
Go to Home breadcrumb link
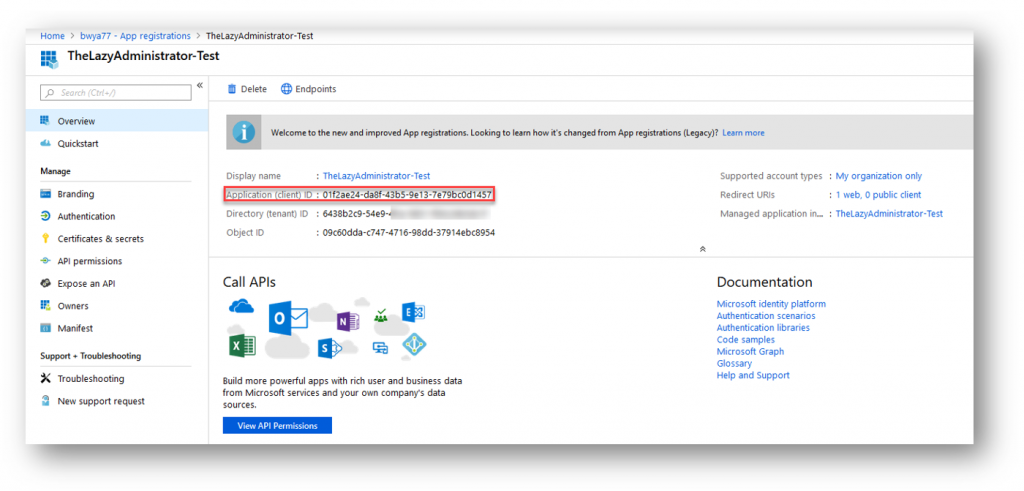pyautogui.click(x=52, y=36)
